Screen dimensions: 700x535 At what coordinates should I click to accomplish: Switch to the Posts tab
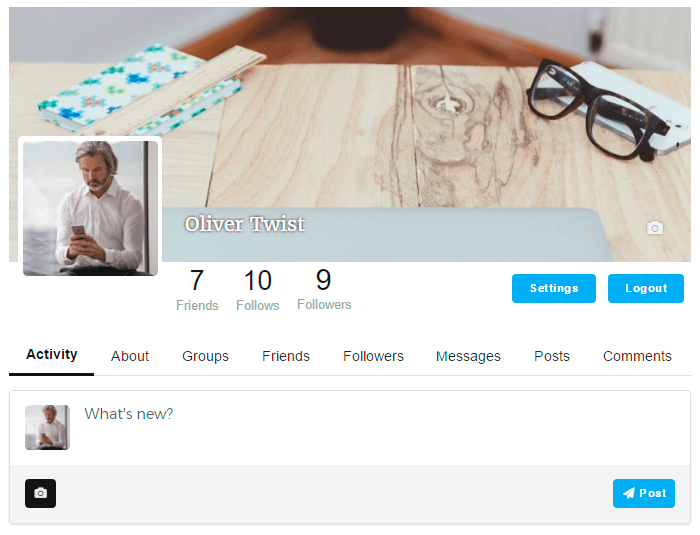552,356
